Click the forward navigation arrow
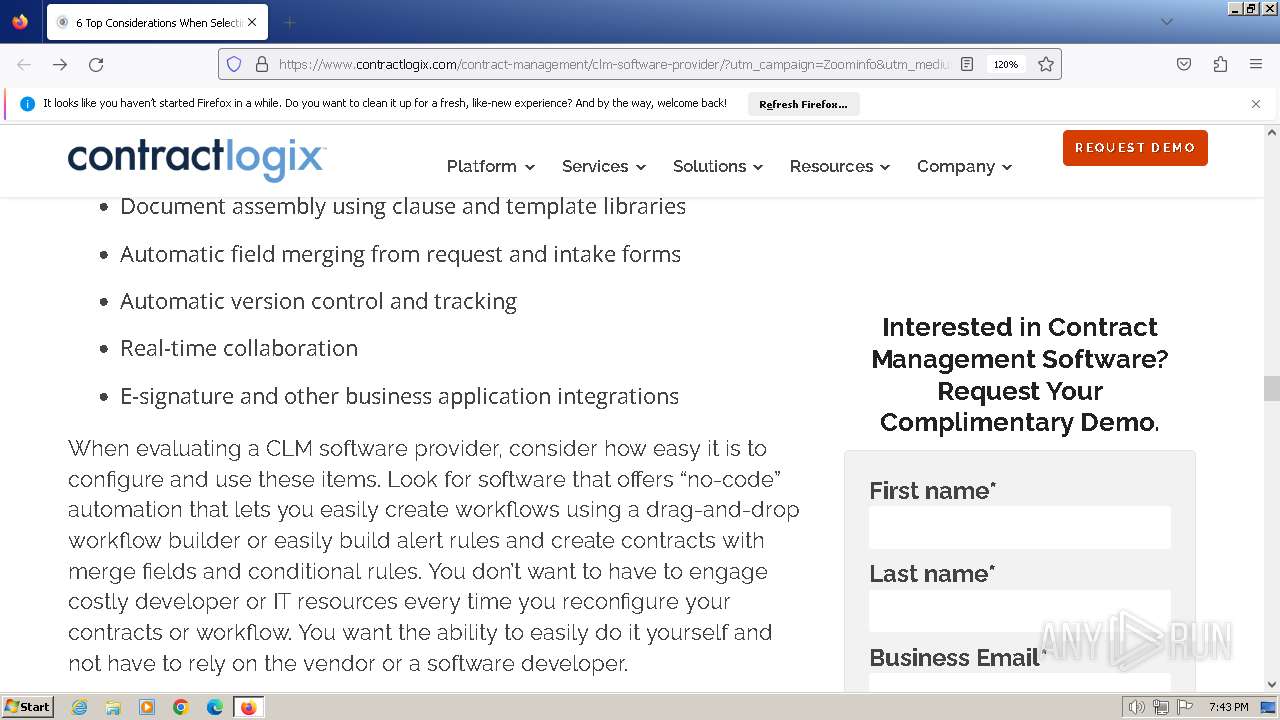 (x=60, y=64)
